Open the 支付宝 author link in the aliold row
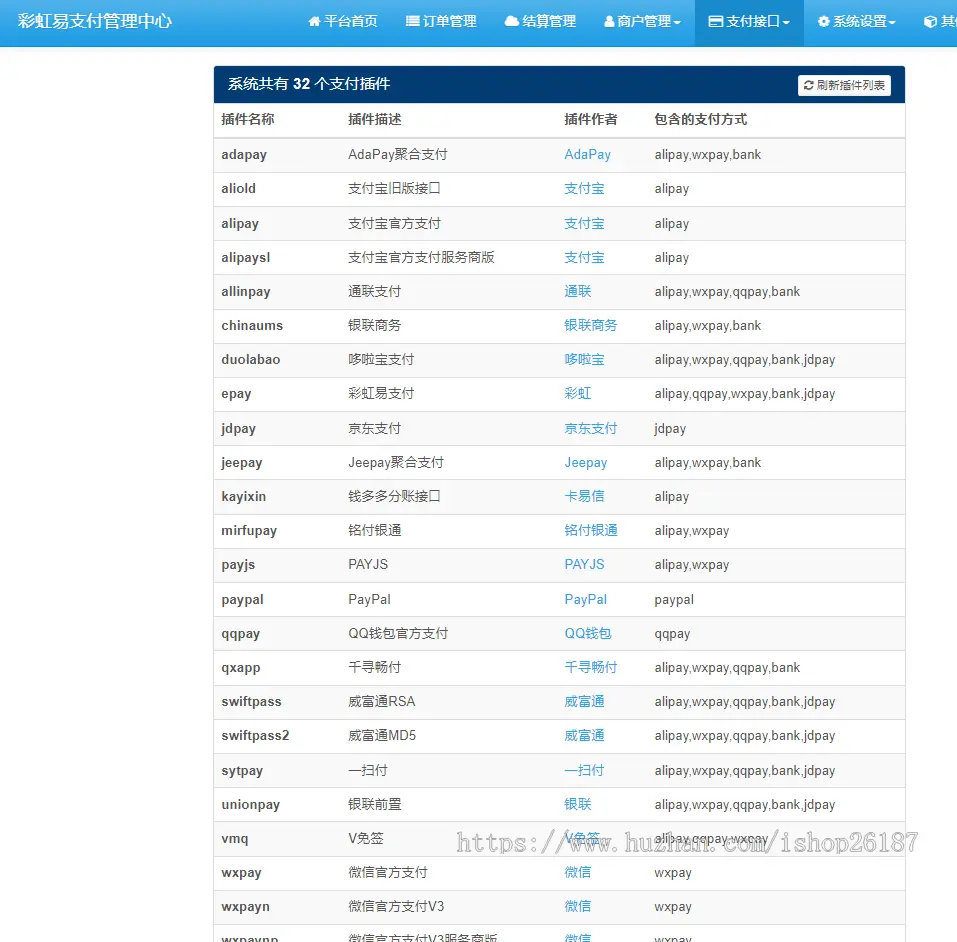The image size is (957, 942). tap(584, 189)
